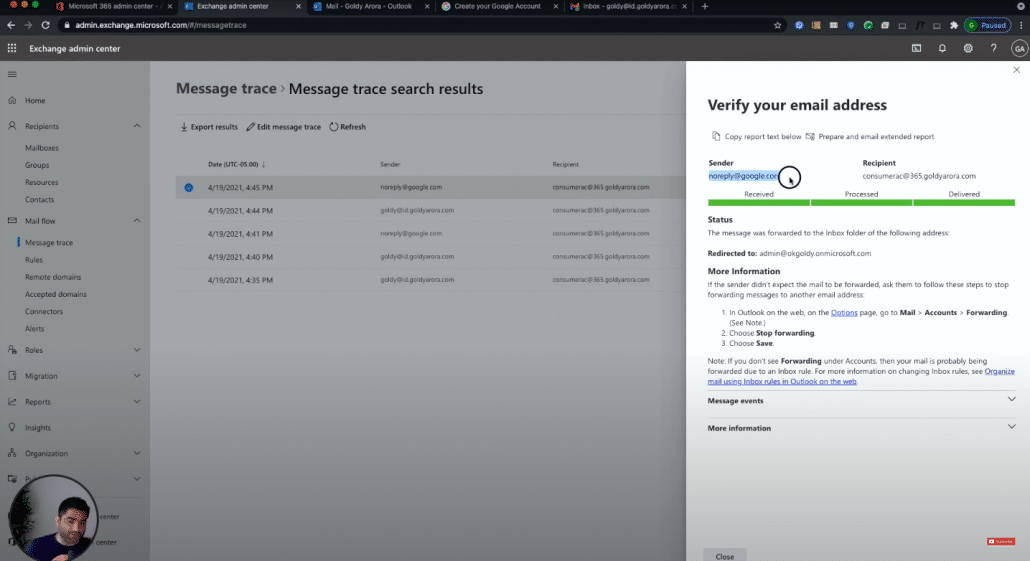The height and width of the screenshot is (561, 1030).
Task: Click Export results
Action: (x=209, y=127)
